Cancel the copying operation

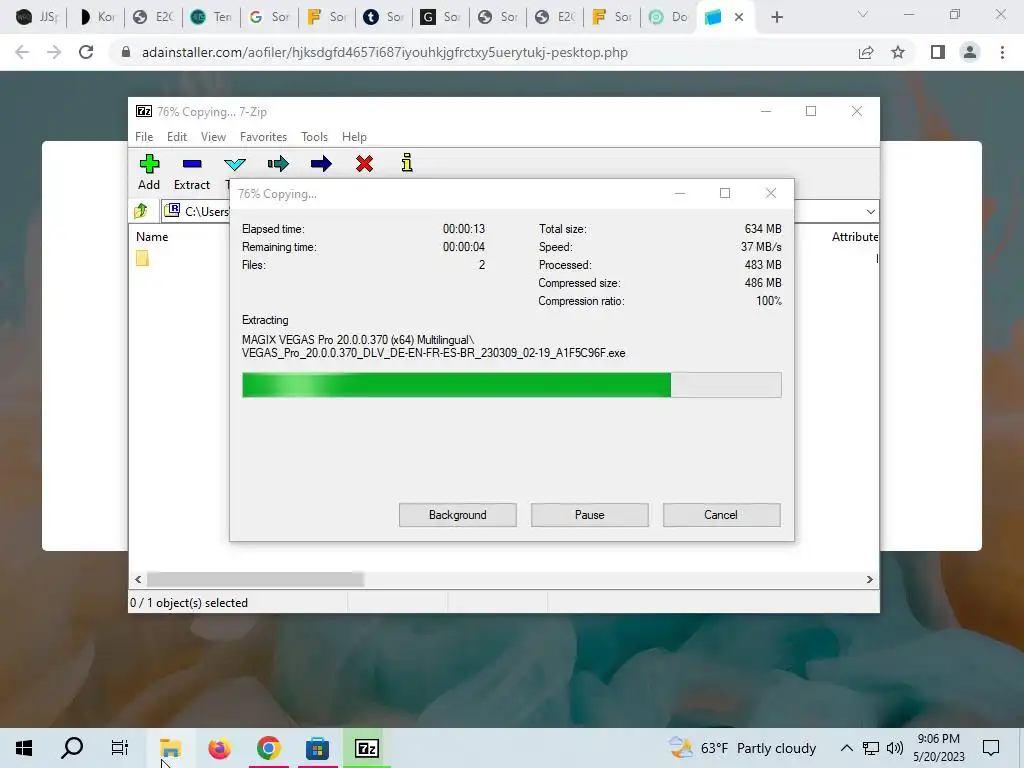(721, 515)
